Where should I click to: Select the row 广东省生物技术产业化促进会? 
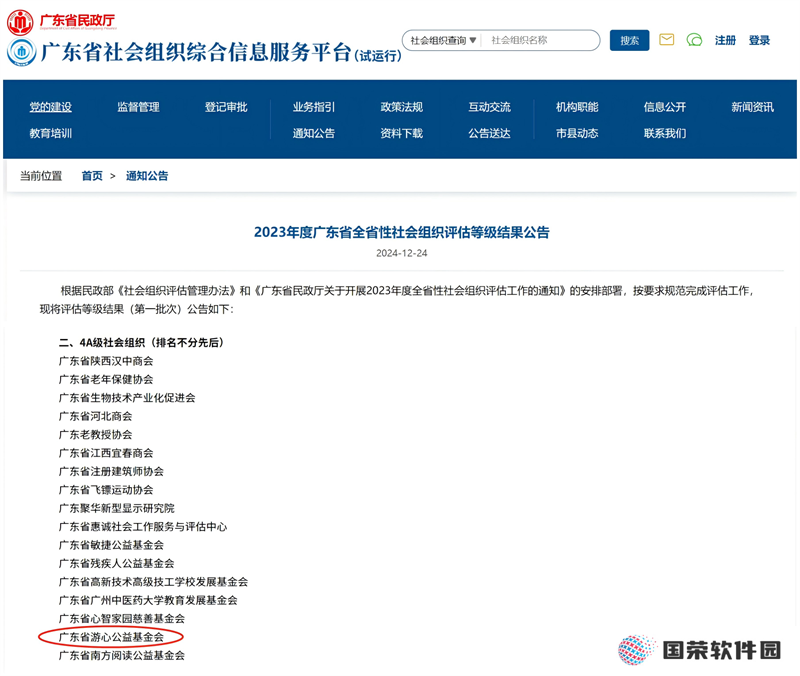click(x=127, y=397)
